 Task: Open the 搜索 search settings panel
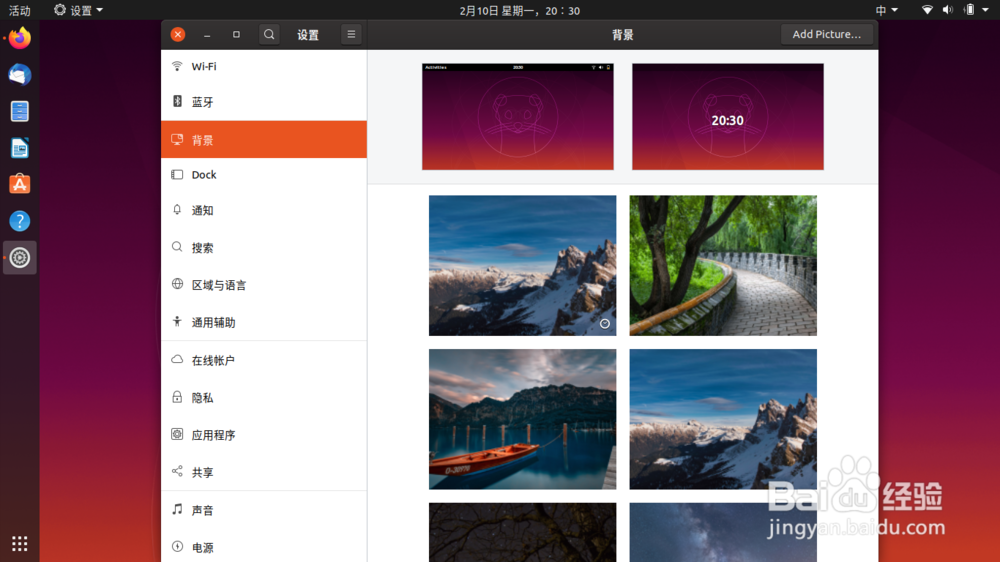[264, 248]
